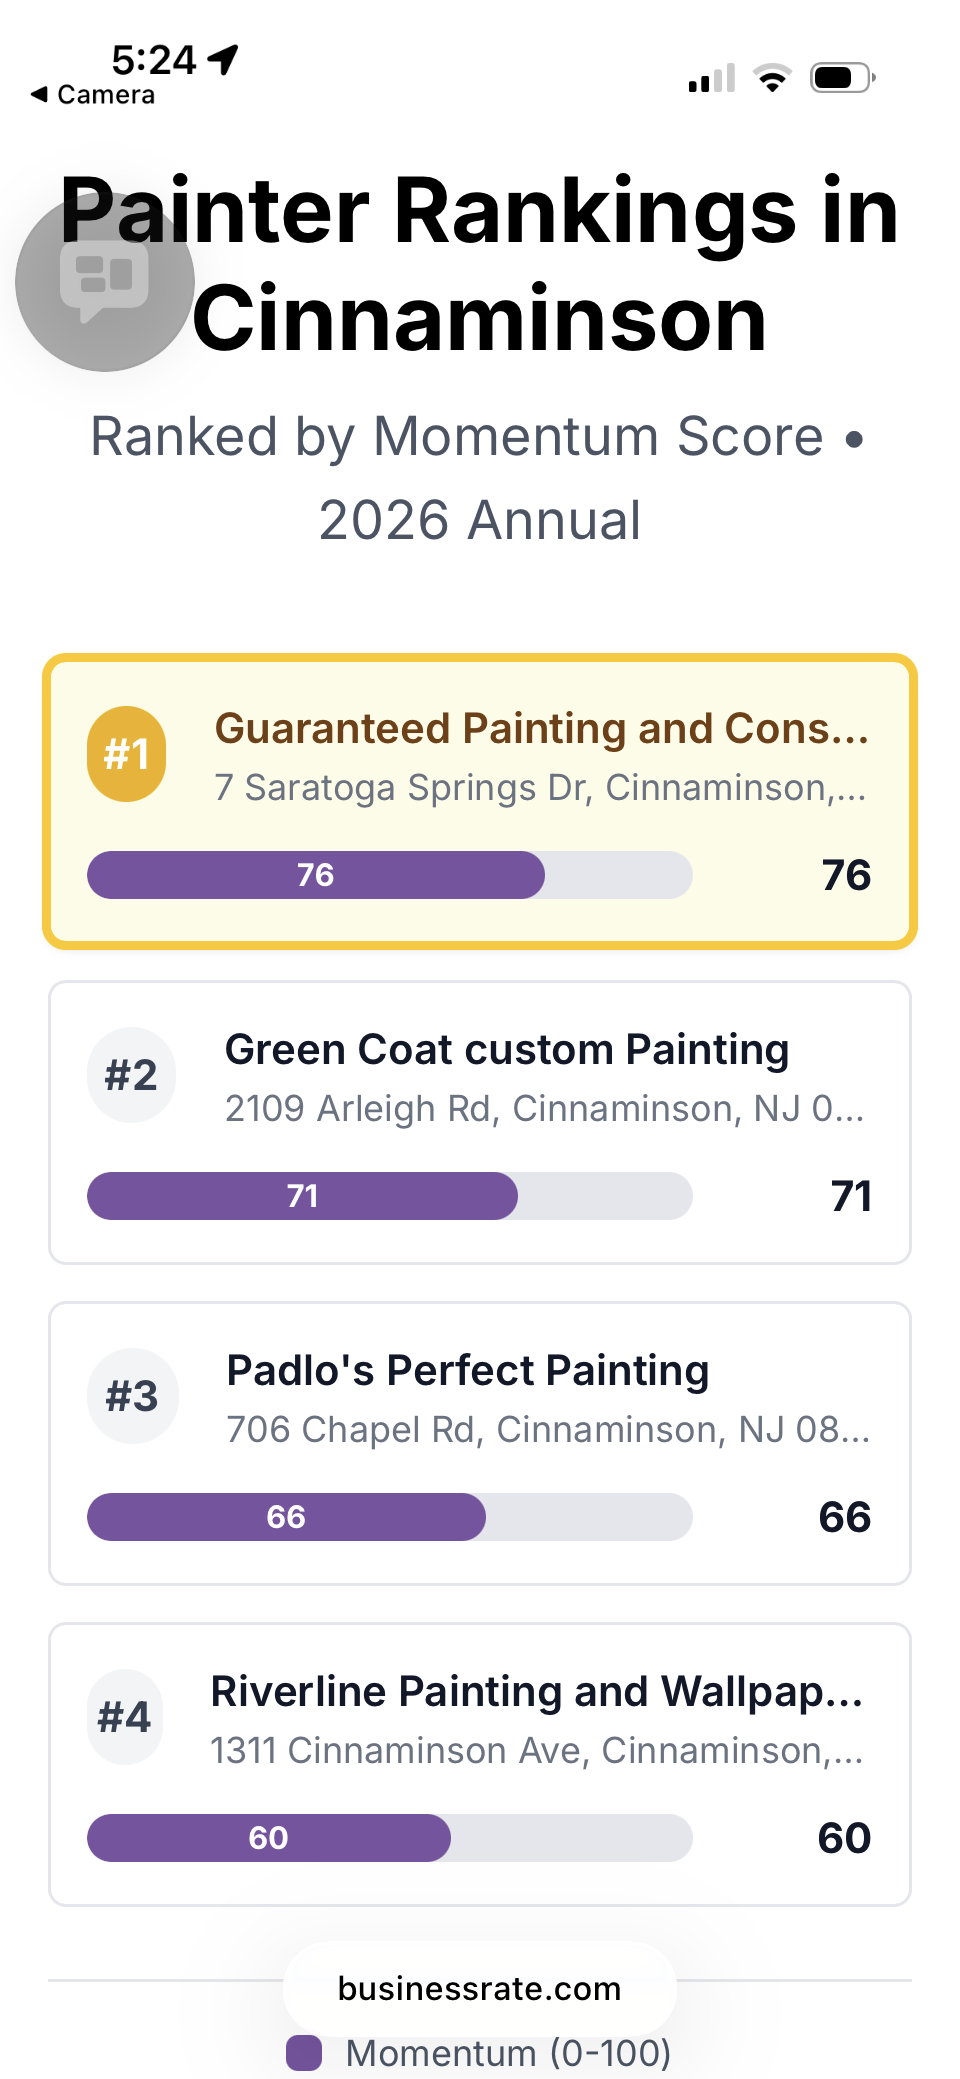Tap the back arrow to Camera
Image resolution: width=960 pixels, height=2079 pixels.
tap(40, 95)
